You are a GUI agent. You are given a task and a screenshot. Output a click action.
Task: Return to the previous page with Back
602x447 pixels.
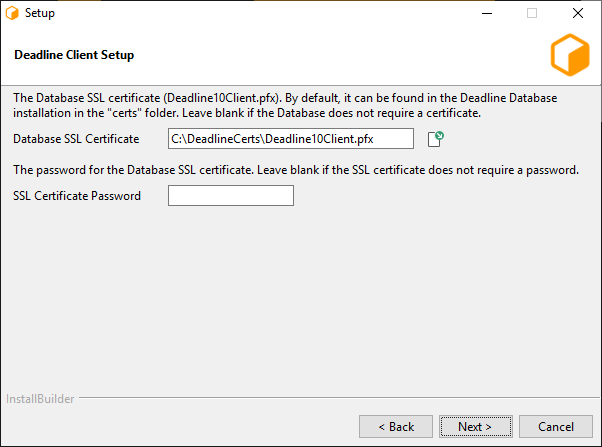point(396,426)
